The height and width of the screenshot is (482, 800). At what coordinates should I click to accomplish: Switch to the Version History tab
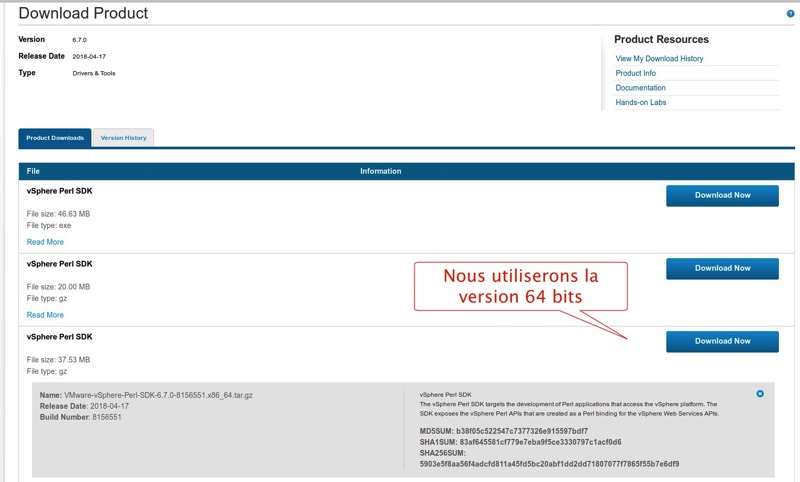123,138
